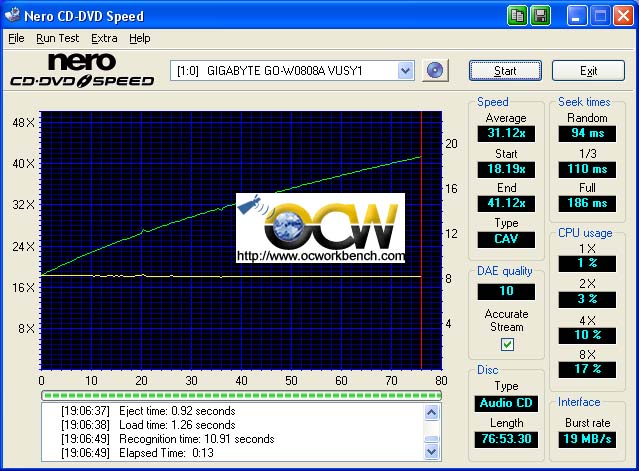Click the 1X CPU usage value 1 %
This screenshot has height=471, width=639.
587,264
